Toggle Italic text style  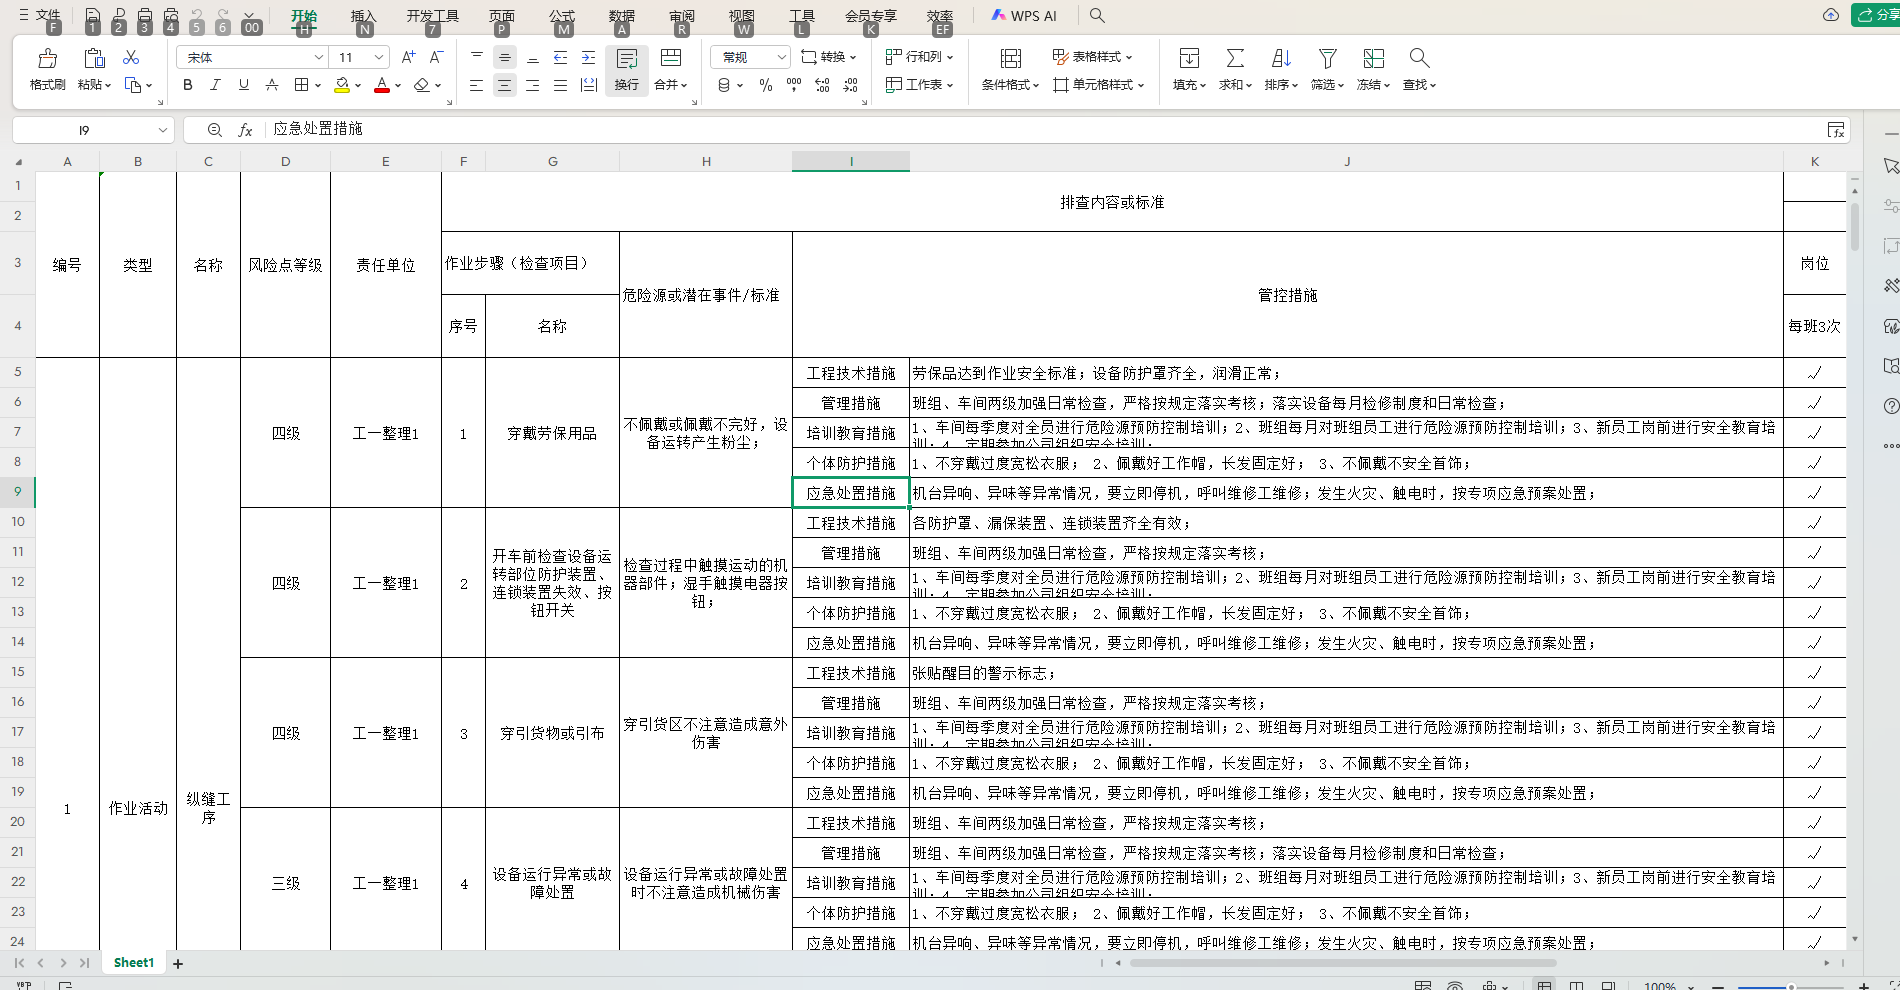[215, 86]
